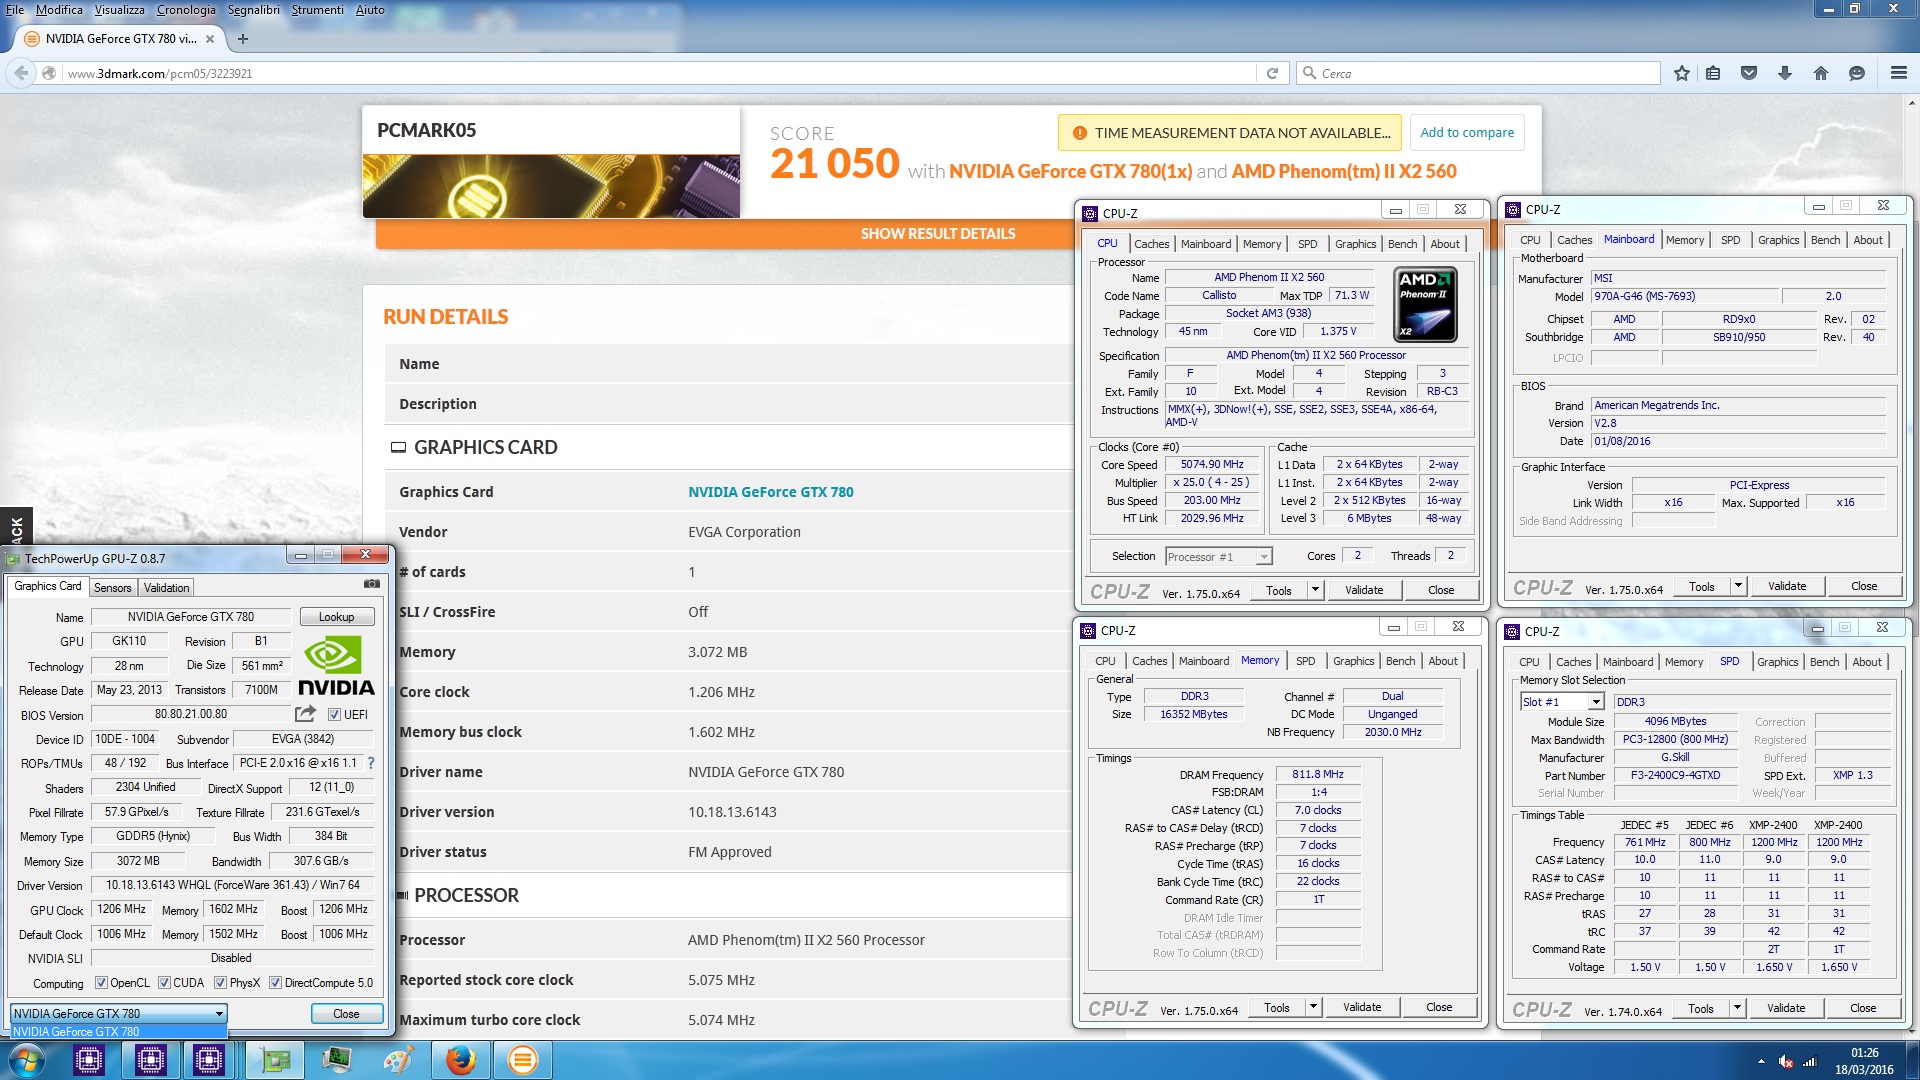Switch to the Sensors tab in GPU-Z
Image resolution: width=1920 pixels, height=1080 pixels.
112,588
